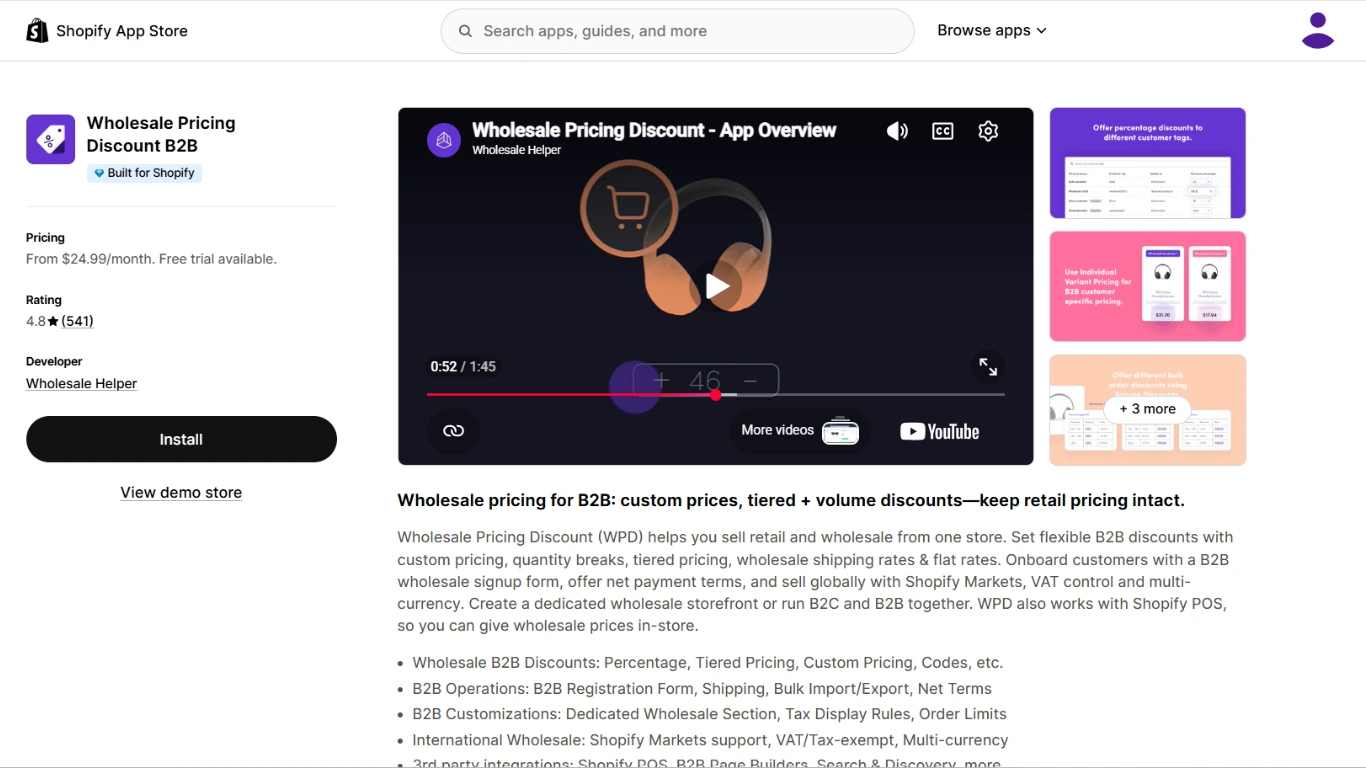Click the More videos button
1366x768 pixels.
(800, 431)
